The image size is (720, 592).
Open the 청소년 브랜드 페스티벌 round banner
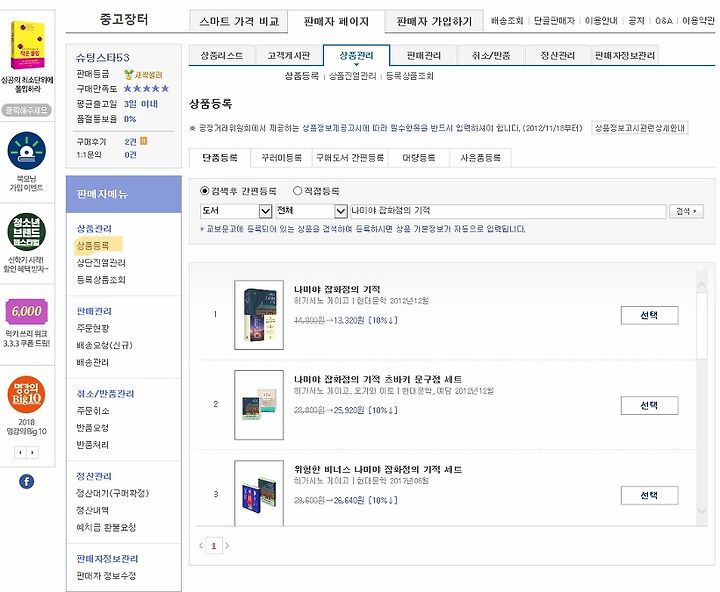coord(27,232)
